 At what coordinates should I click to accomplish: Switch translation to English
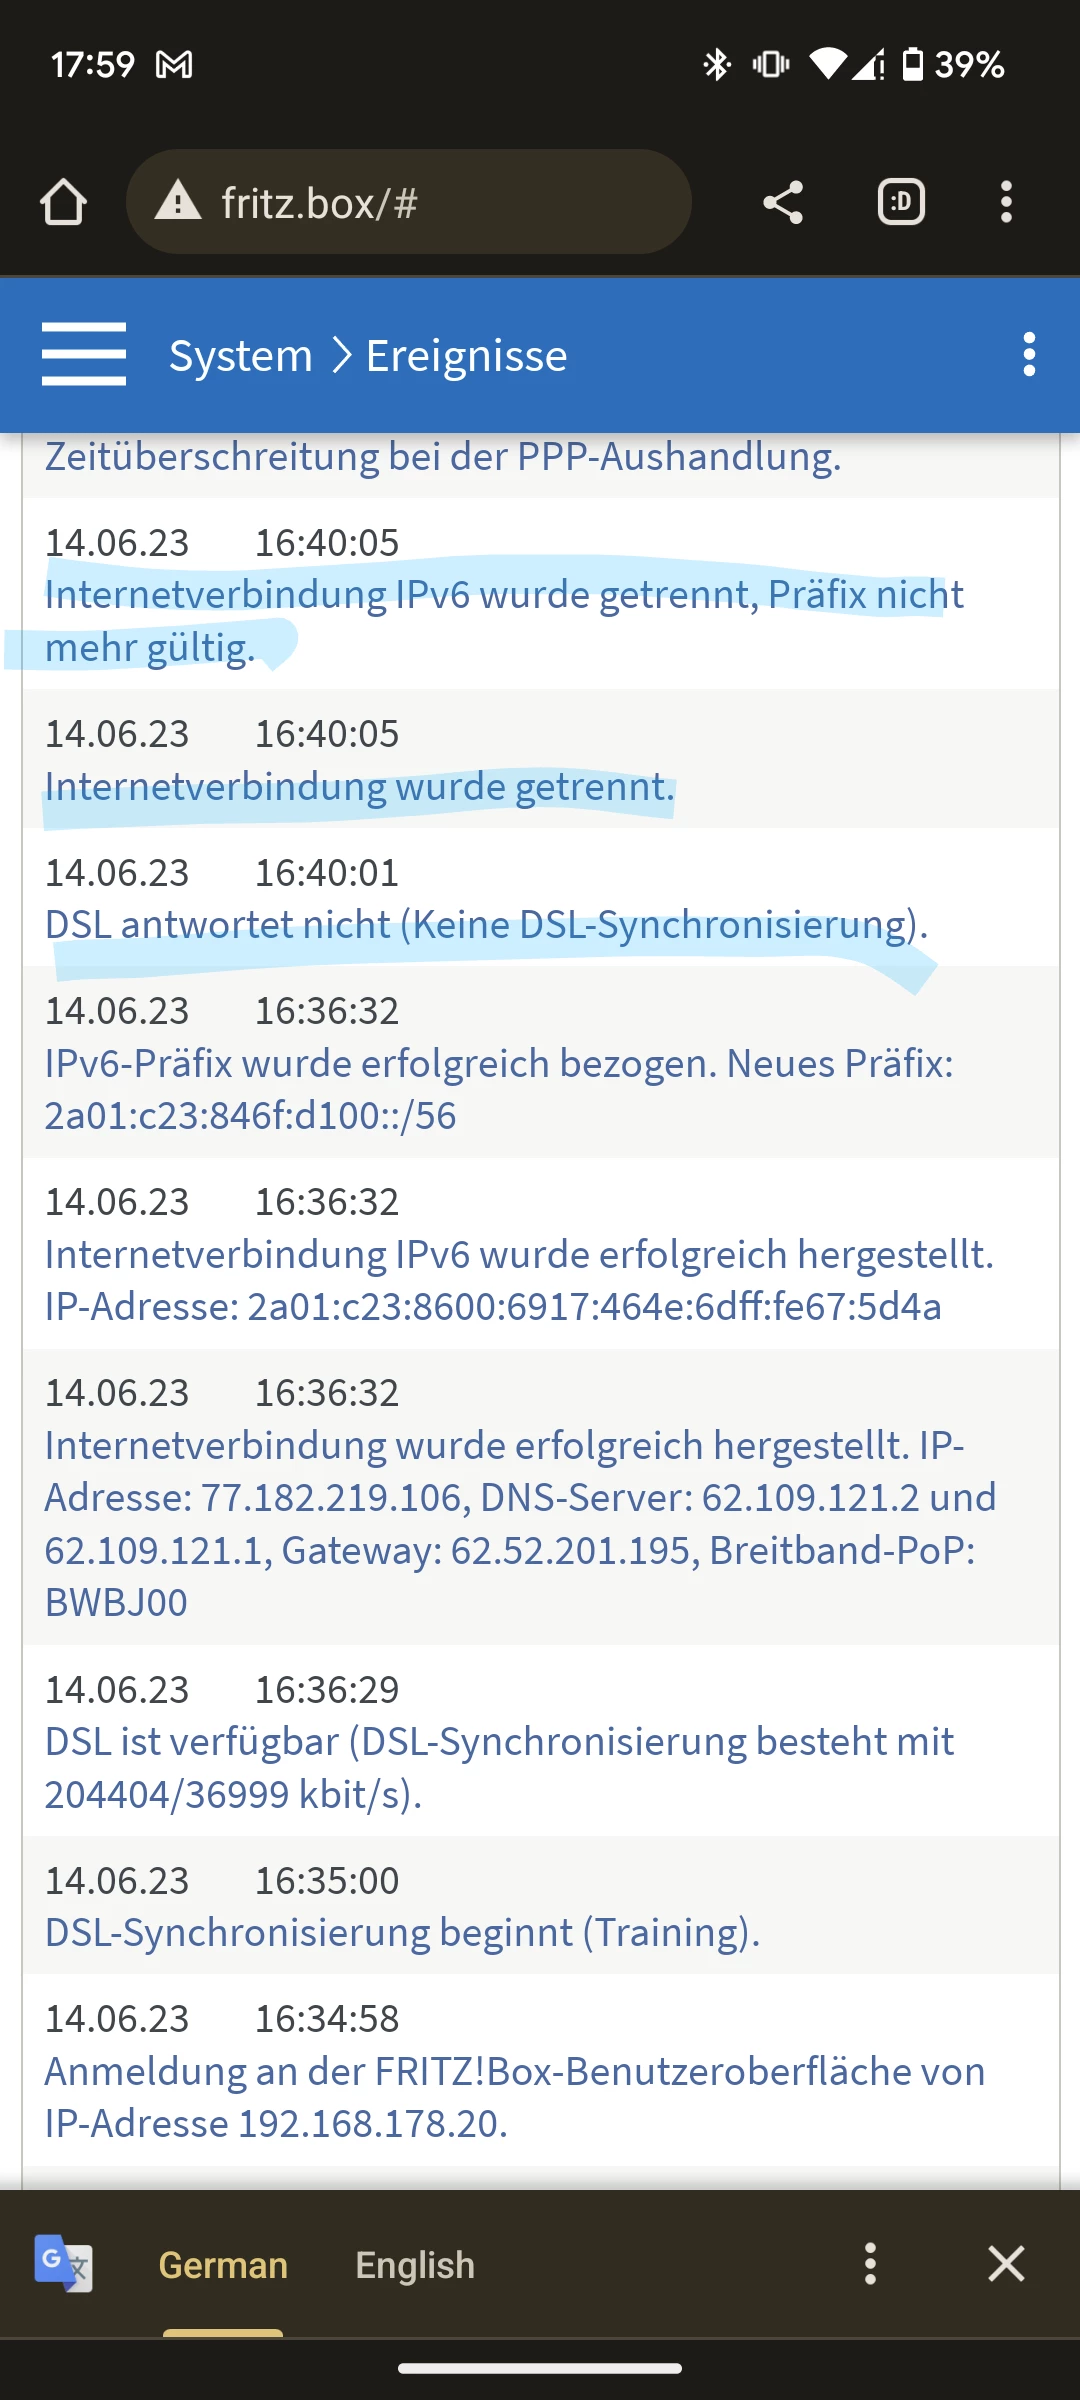[415, 2265]
